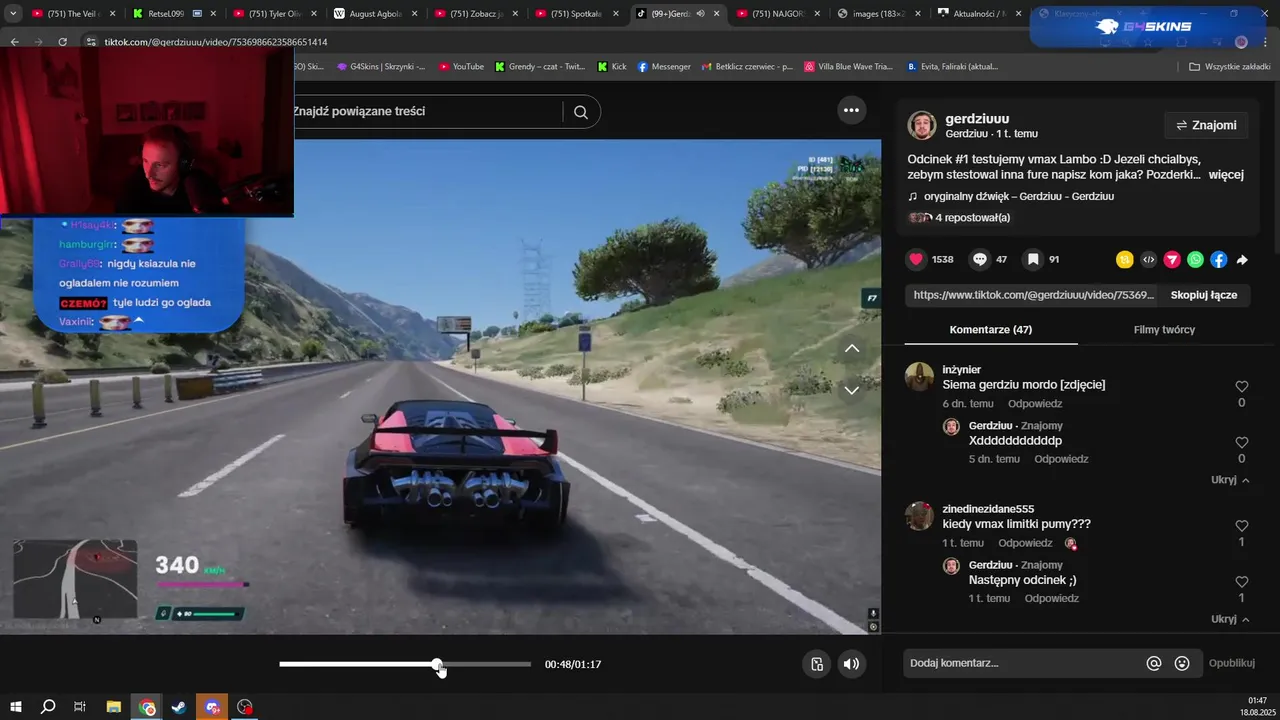Click the Znajomi follow-status button
1280x720 pixels.
(1207, 125)
